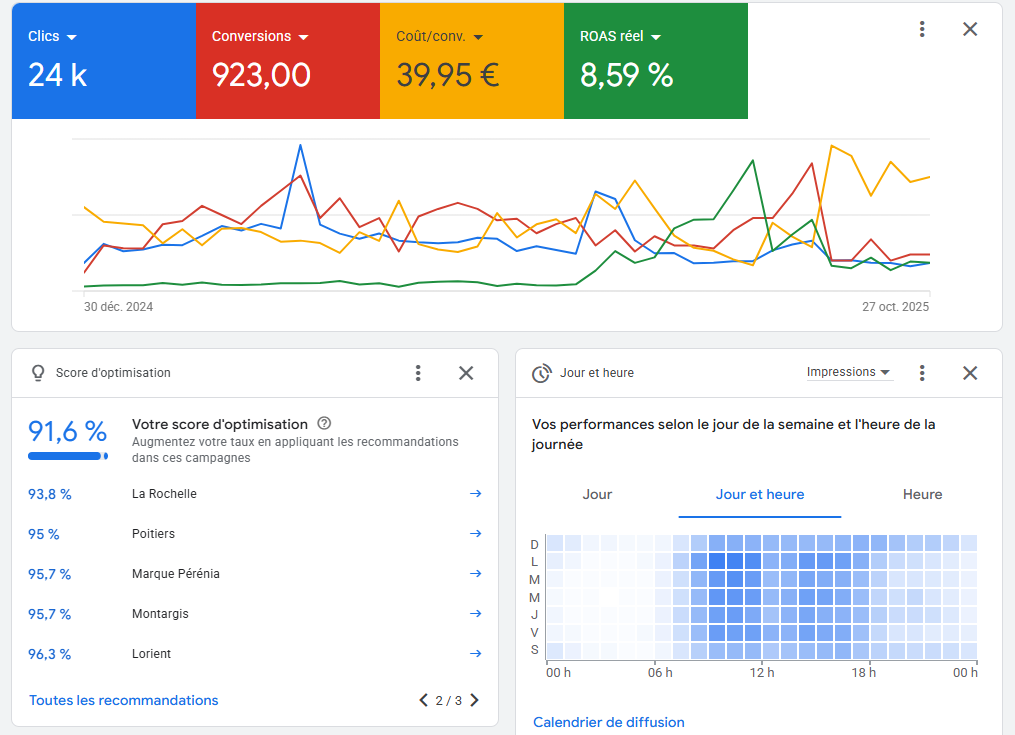Open more options for Jour et heure card

[x=922, y=373]
